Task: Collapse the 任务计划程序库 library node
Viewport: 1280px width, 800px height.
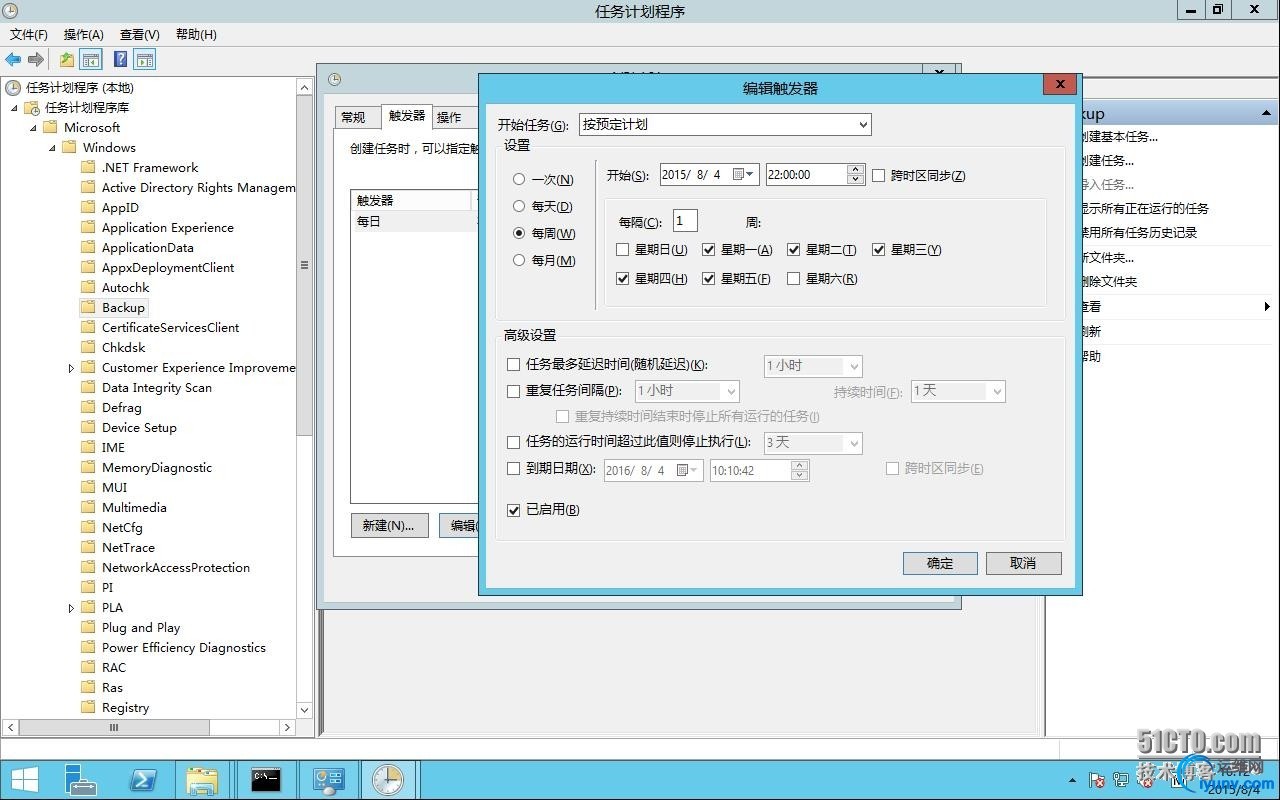Action: pos(14,108)
